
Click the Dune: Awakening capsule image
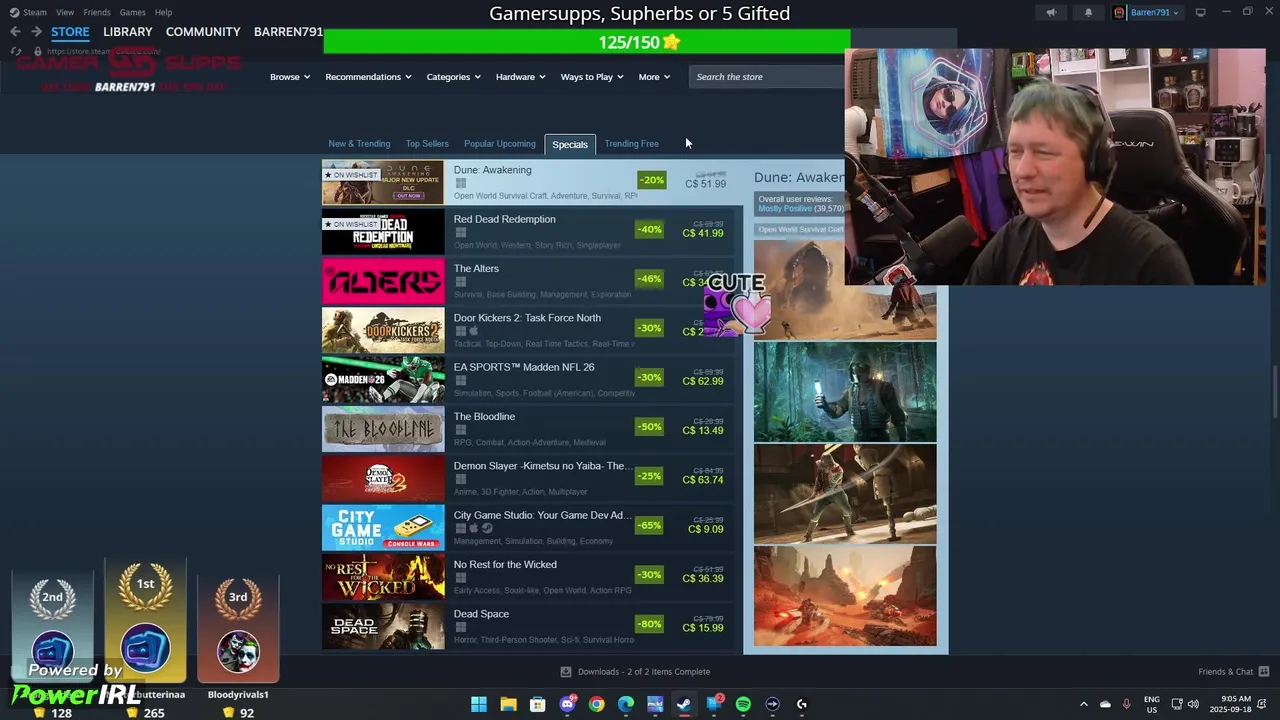click(x=383, y=183)
